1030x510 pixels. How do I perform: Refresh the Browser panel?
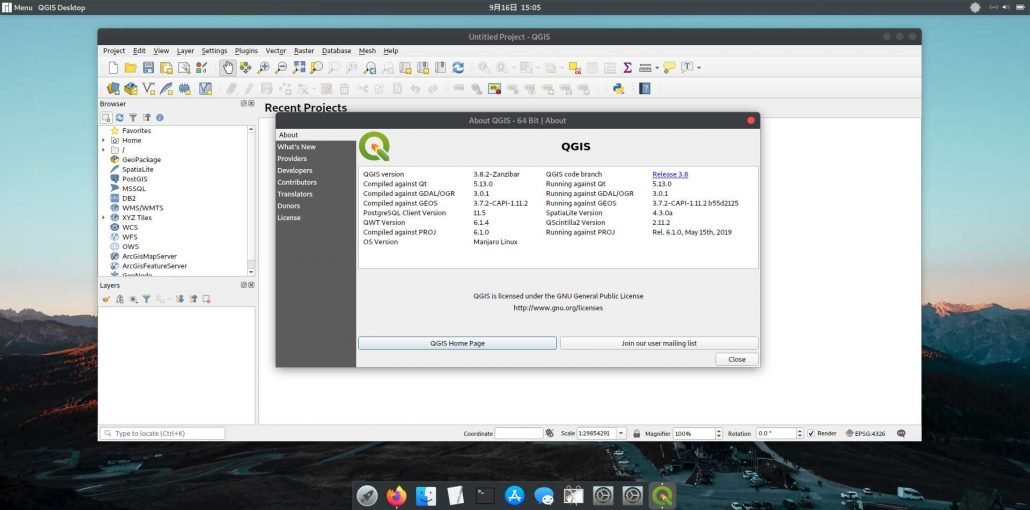pos(120,118)
